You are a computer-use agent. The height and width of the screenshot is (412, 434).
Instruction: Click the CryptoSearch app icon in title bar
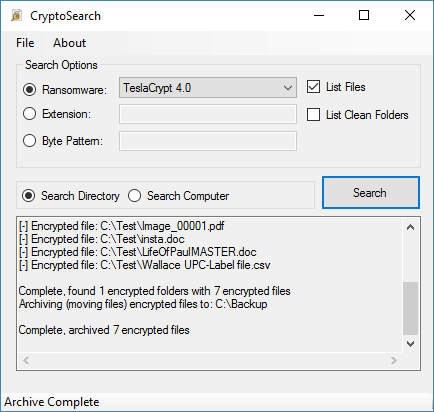tap(16, 15)
